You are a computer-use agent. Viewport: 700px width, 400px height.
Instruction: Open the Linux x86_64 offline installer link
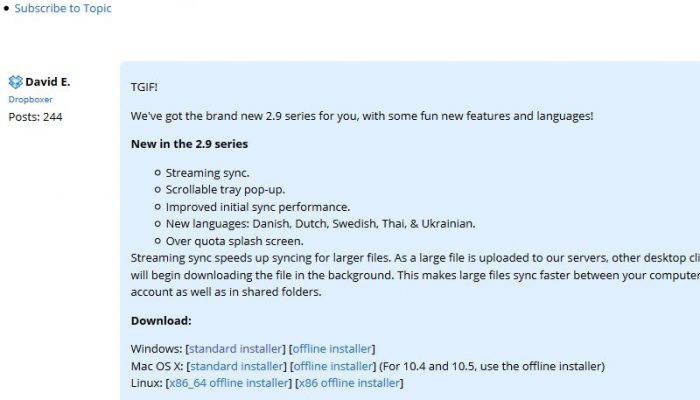229,383
